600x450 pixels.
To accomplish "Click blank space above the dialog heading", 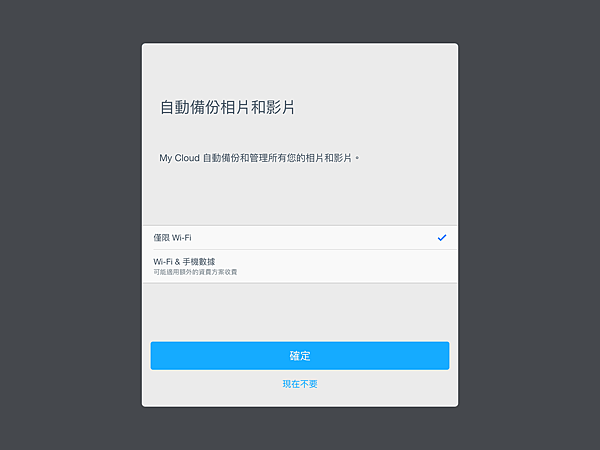I will coord(300,69).
